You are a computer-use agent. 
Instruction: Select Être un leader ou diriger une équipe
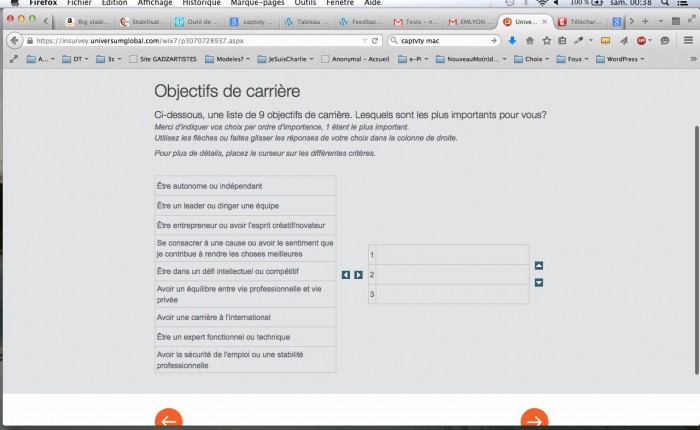coord(245,205)
